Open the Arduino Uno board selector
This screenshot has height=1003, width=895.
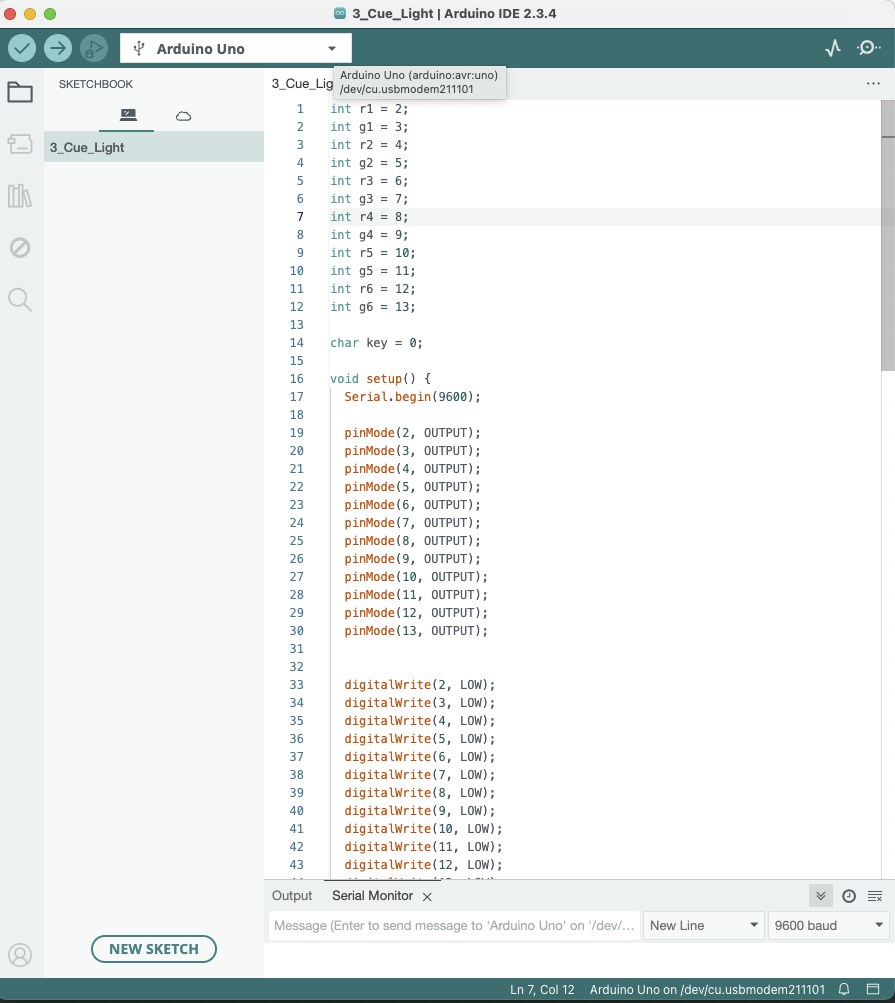coord(235,47)
